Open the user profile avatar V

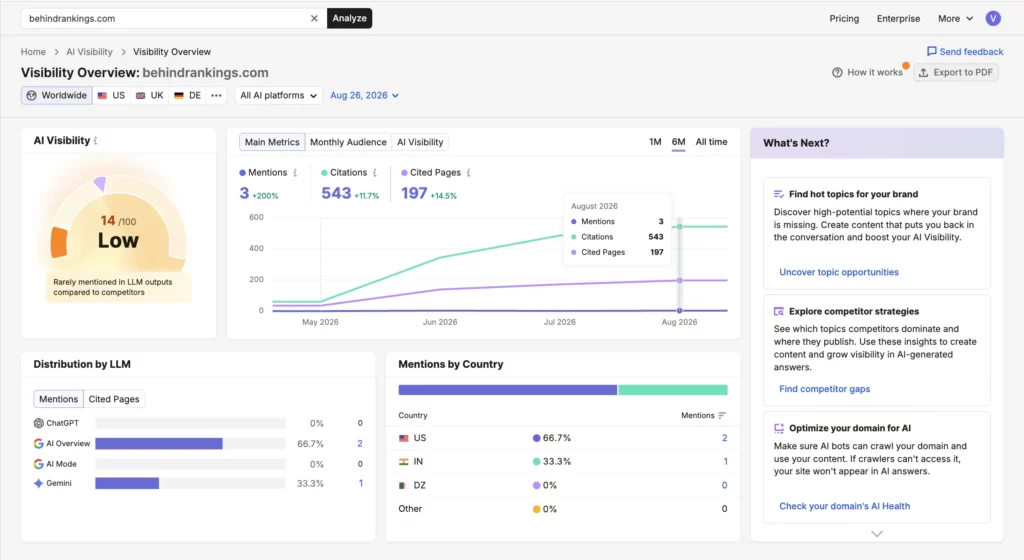[x=993, y=18]
